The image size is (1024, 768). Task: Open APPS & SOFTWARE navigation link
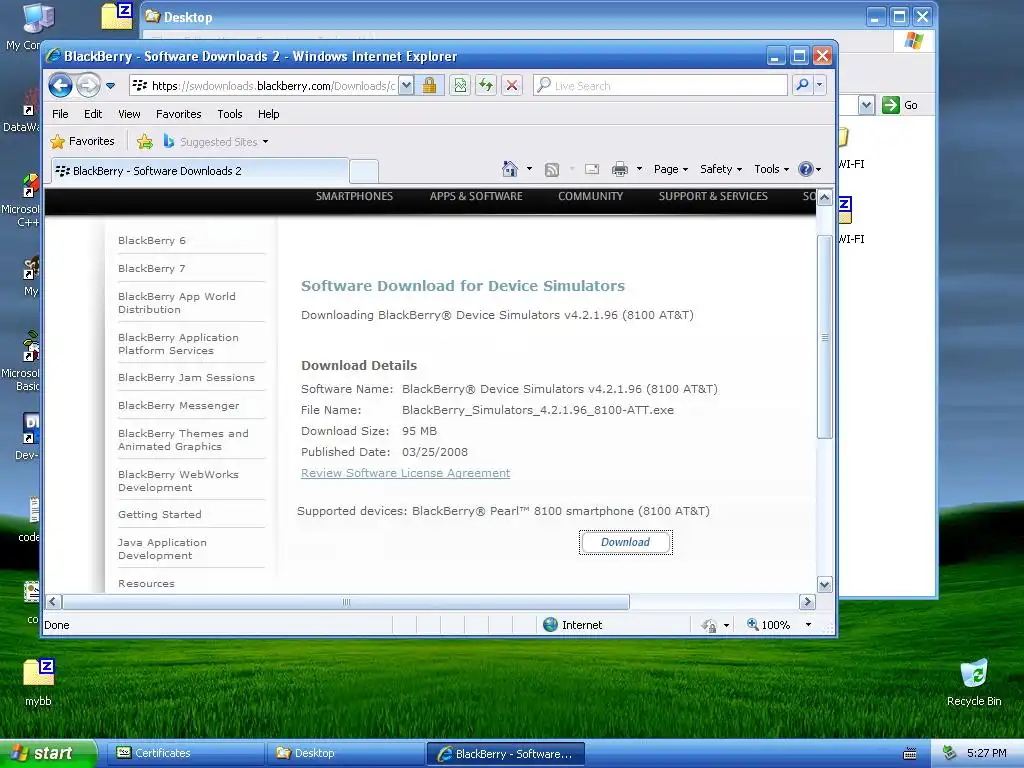(x=476, y=196)
